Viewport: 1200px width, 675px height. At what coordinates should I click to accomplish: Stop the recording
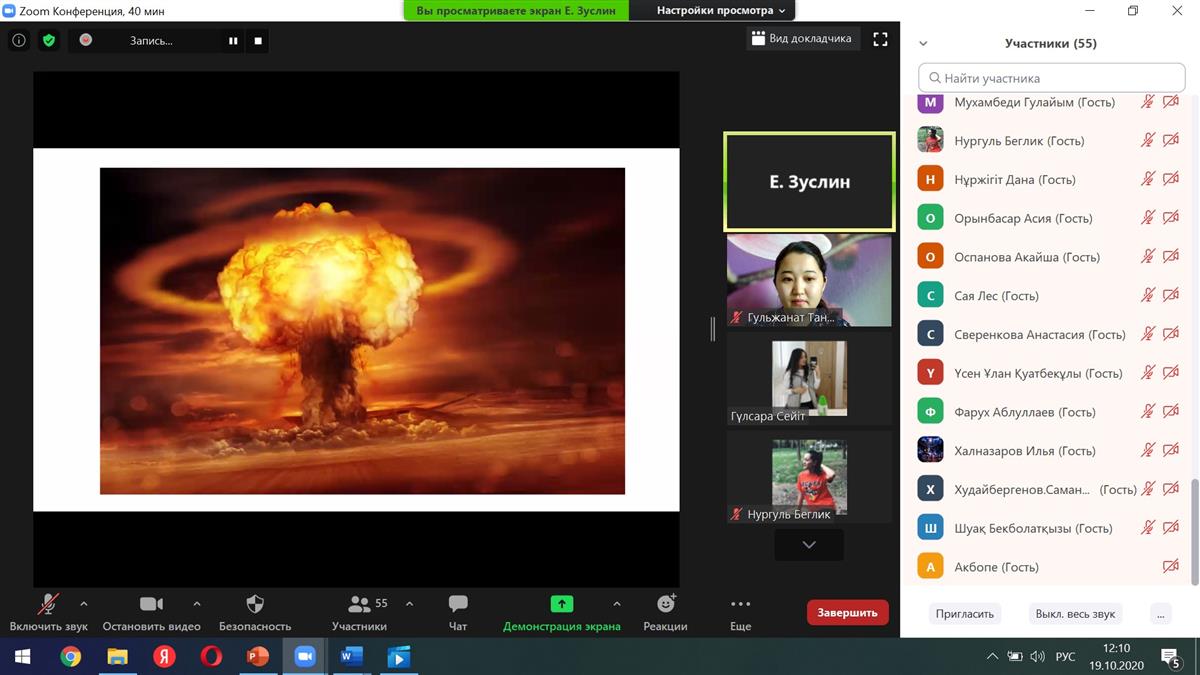258,41
